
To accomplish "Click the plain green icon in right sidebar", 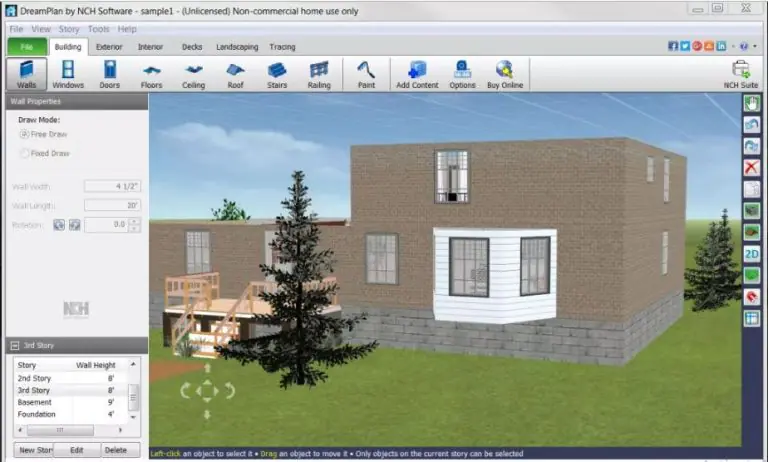I will [751, 275].
